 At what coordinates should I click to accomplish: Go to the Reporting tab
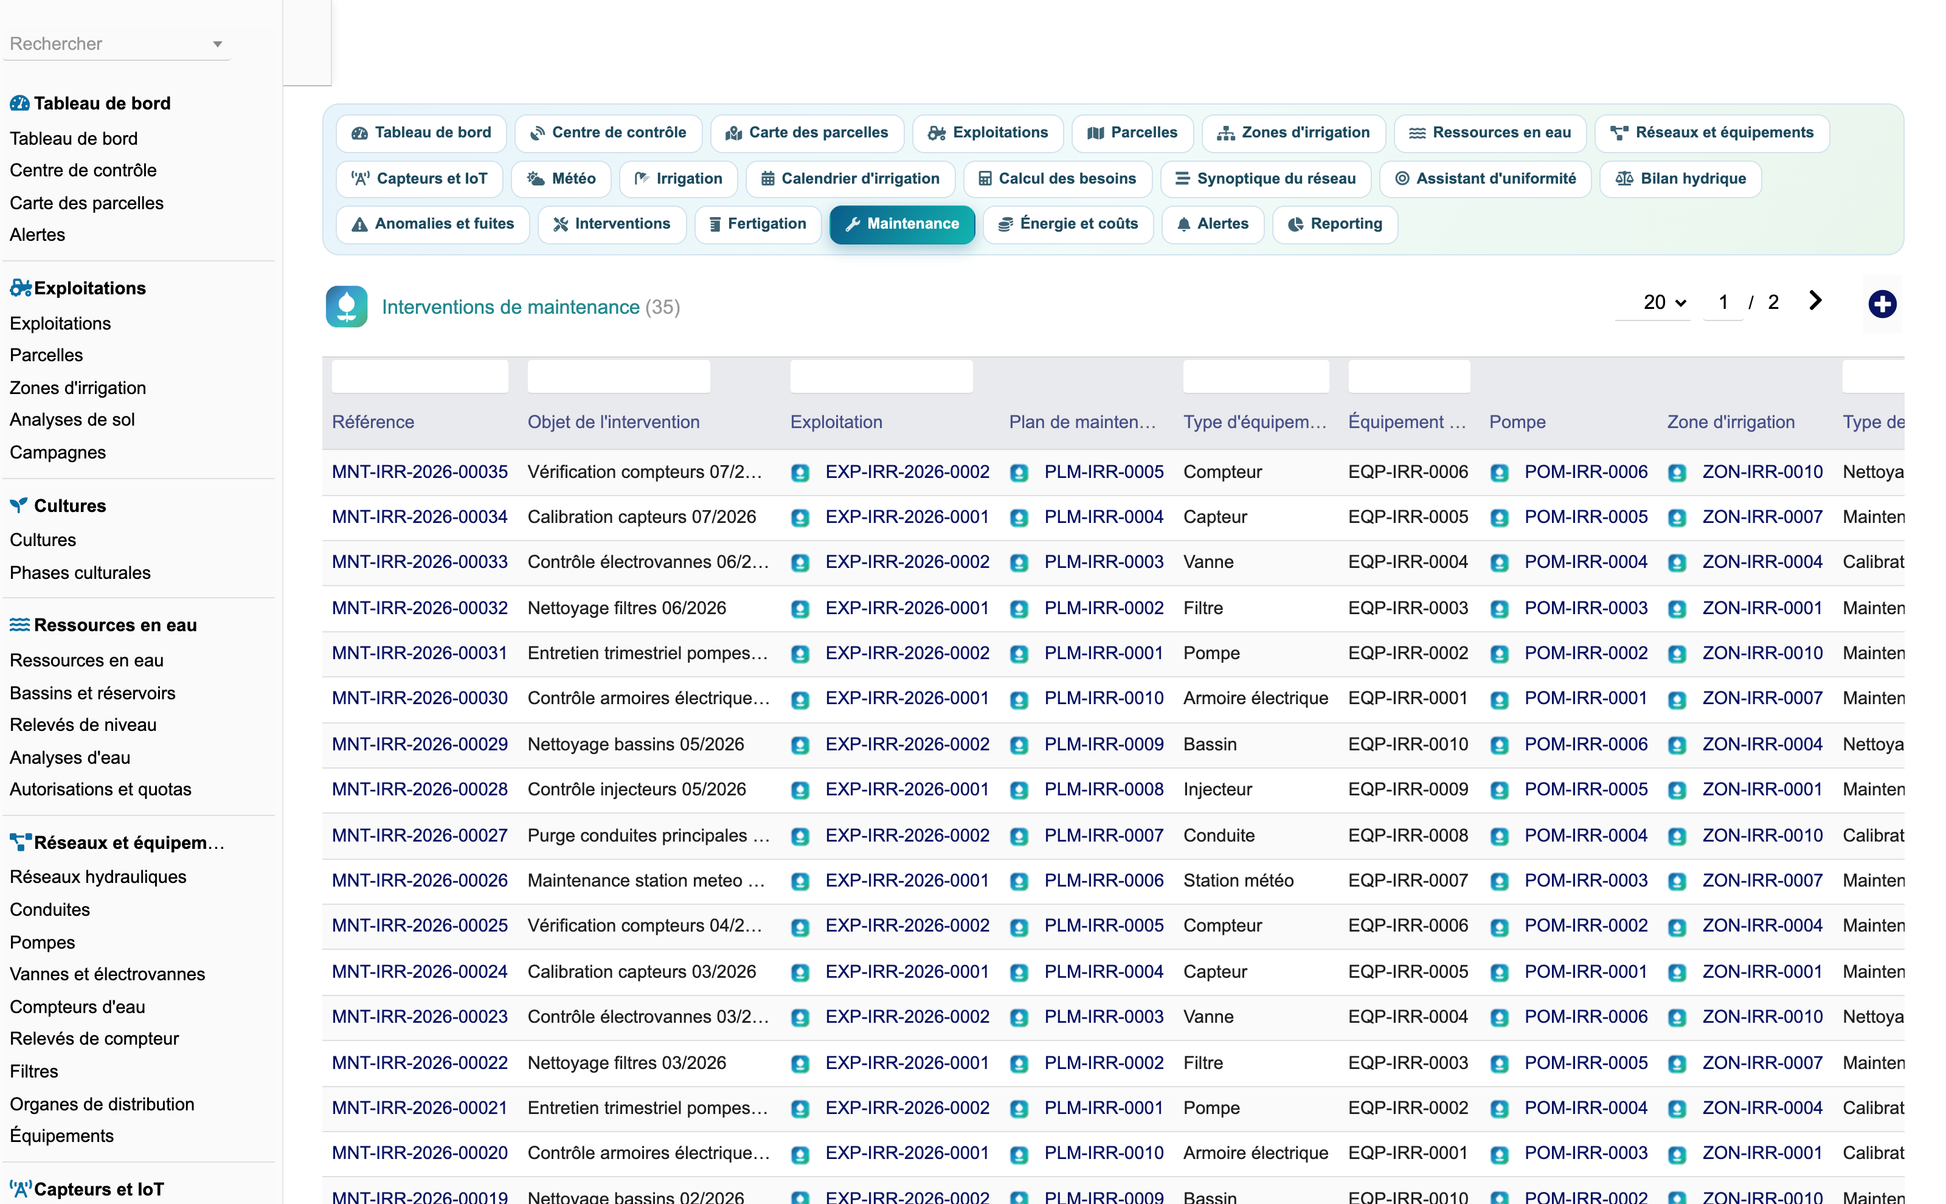tap(1335, 224)
